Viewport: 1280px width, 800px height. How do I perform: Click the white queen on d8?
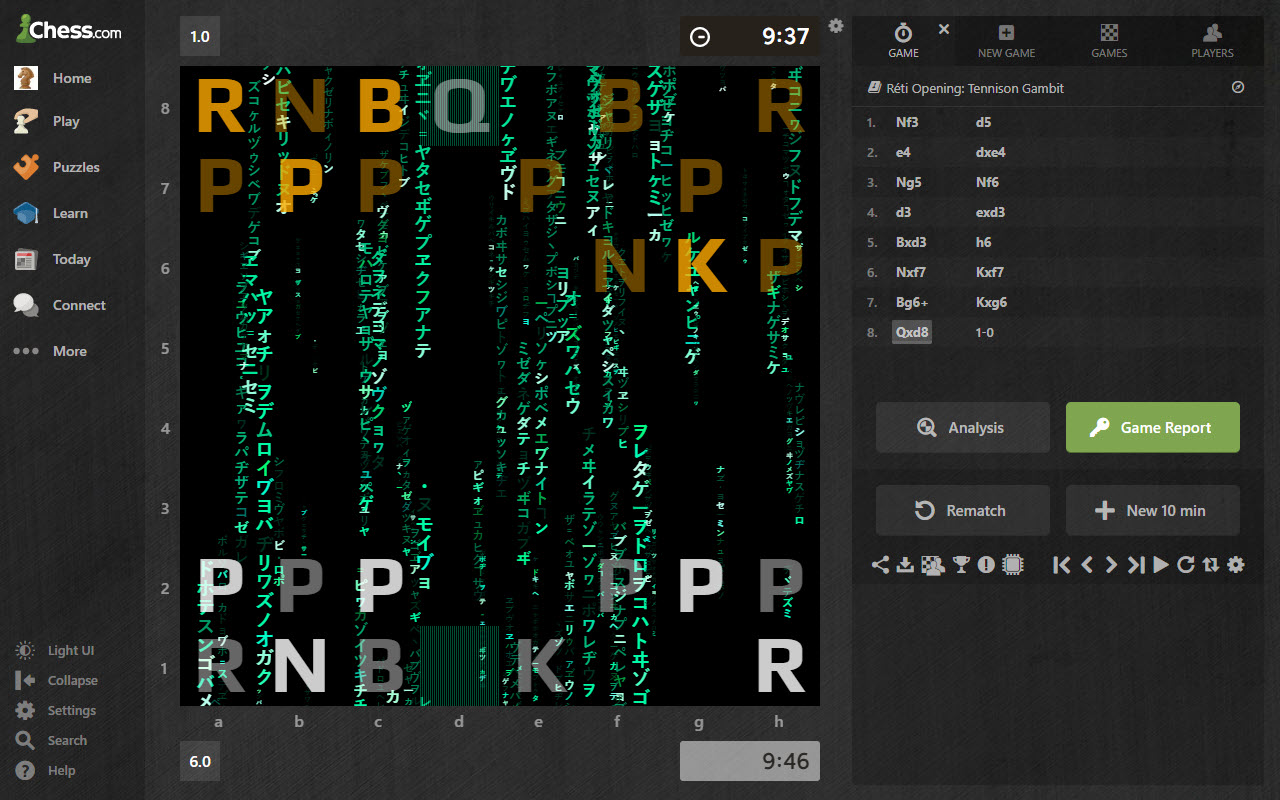pyautogui.click(x=460, y=106)
